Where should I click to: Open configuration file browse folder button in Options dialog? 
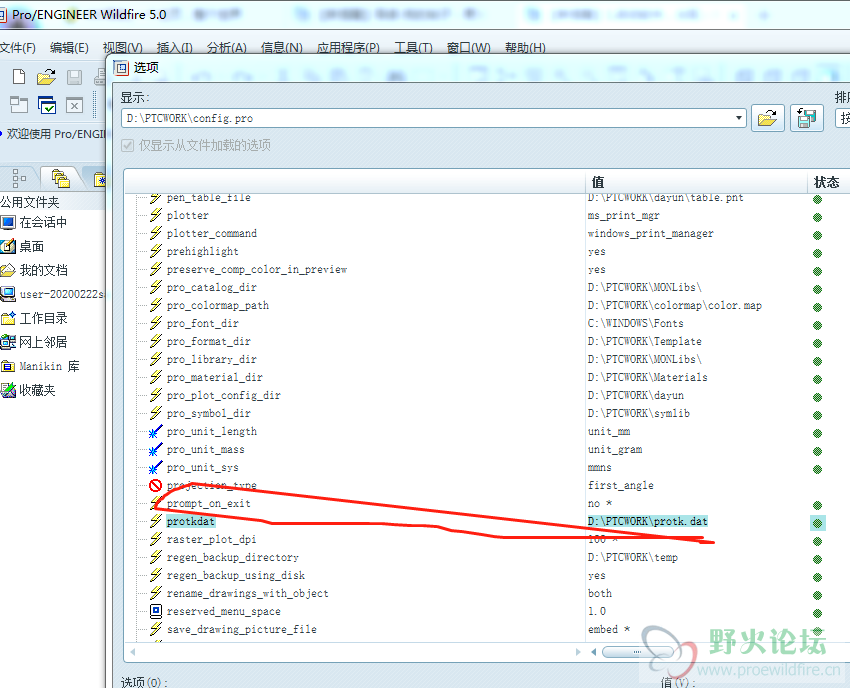pyautogui.click(x=768, y=118)
